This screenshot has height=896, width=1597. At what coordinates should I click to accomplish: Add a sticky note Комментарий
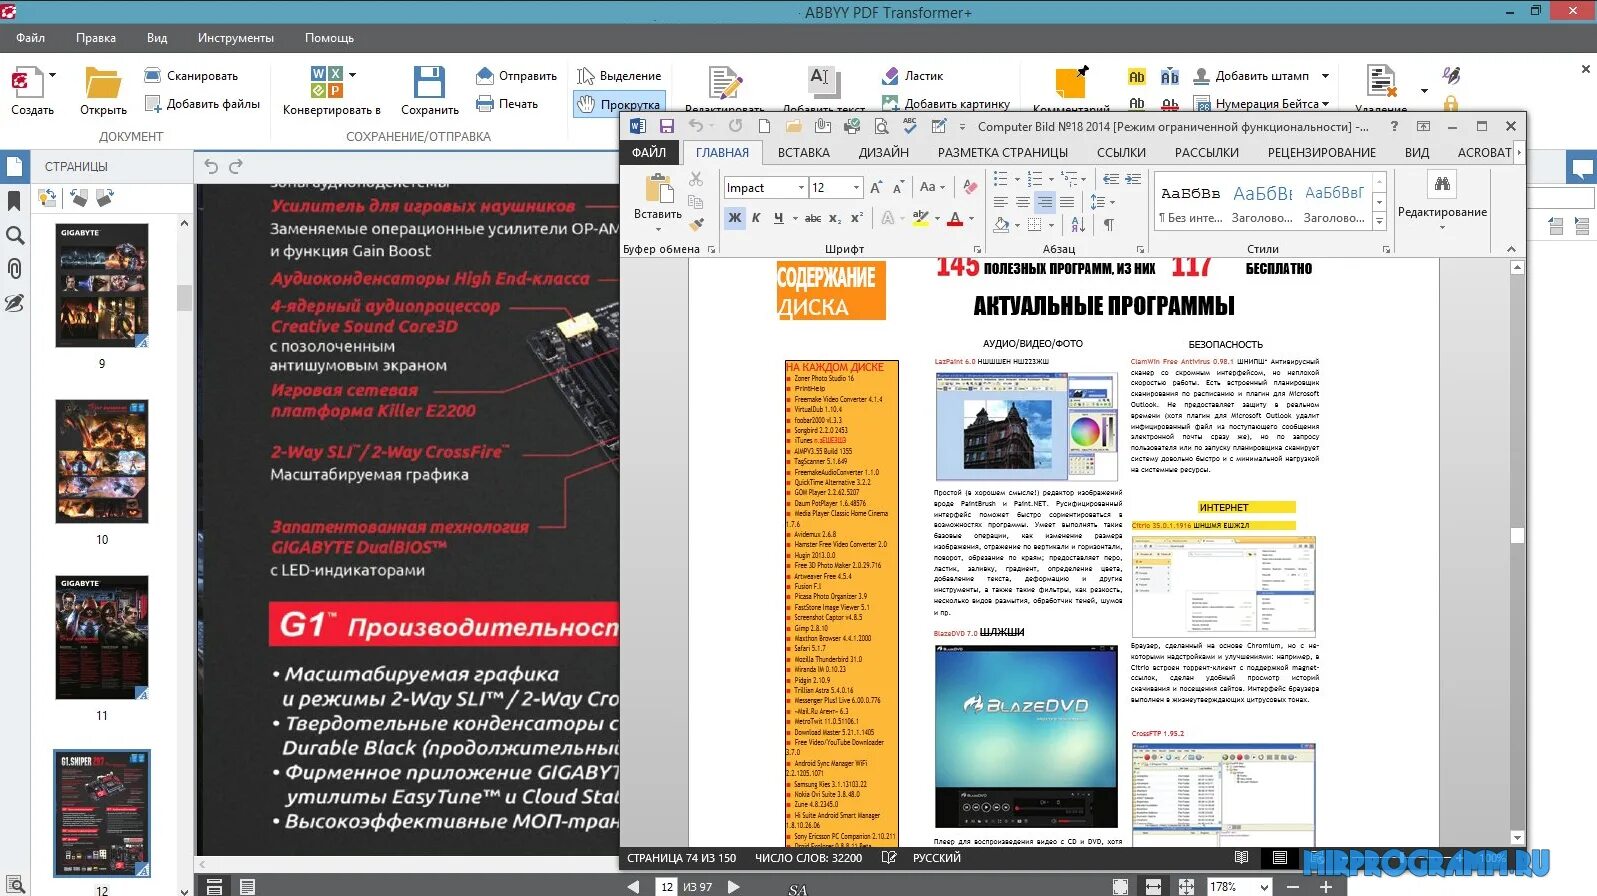pos(1071,82)
